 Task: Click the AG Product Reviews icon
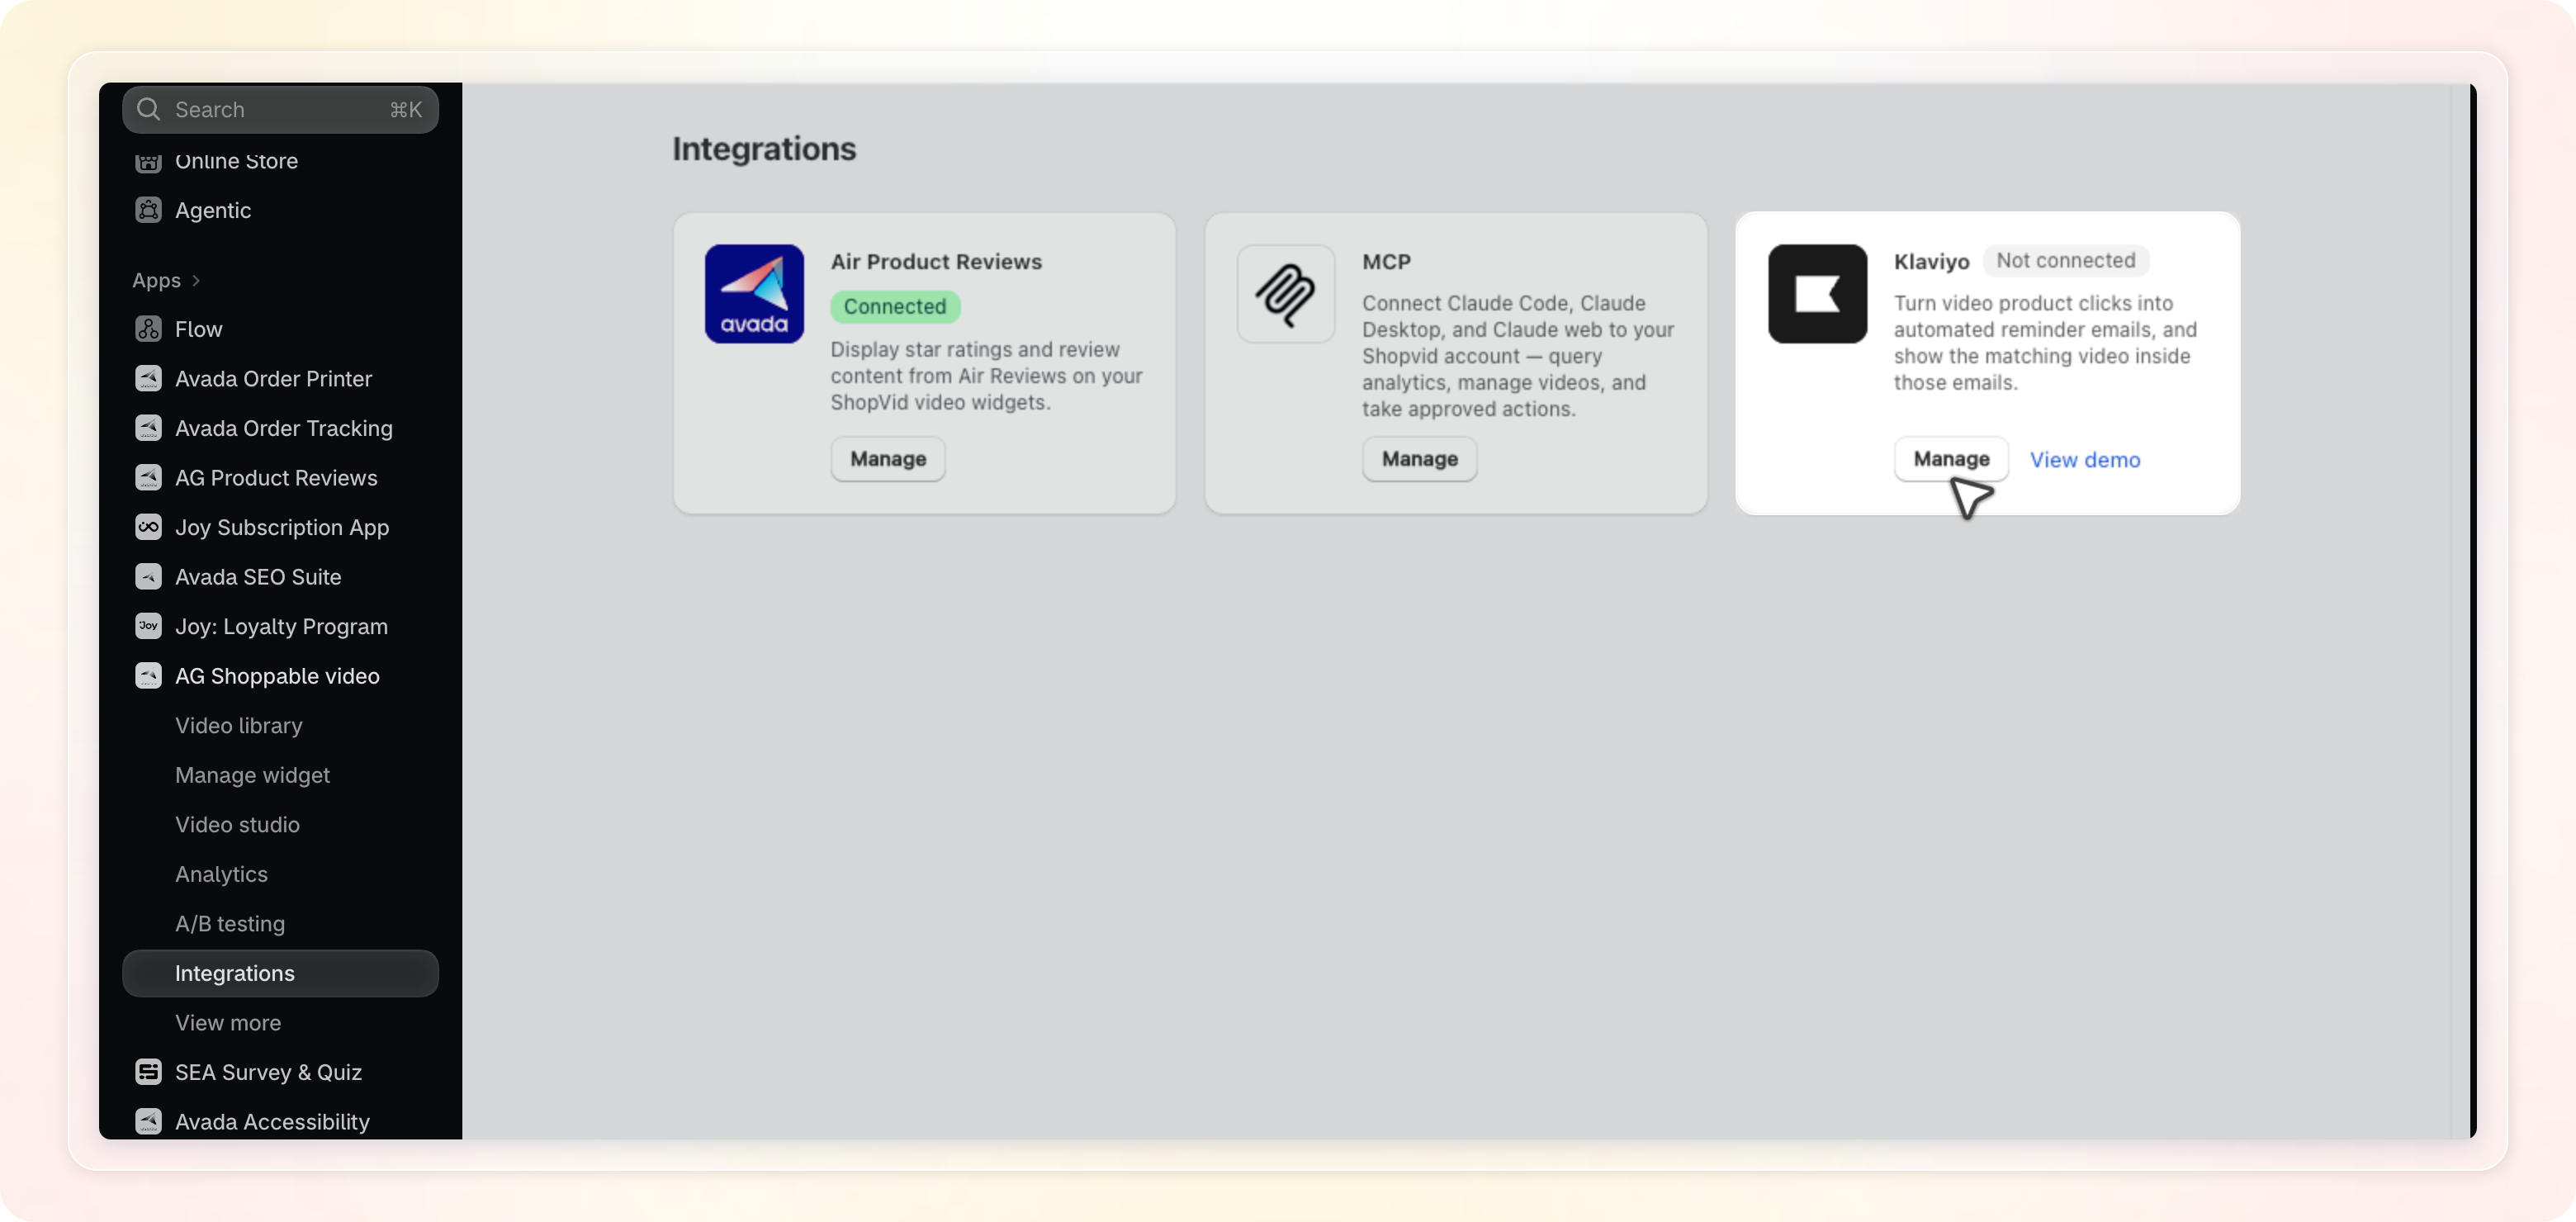click(148, 477)
